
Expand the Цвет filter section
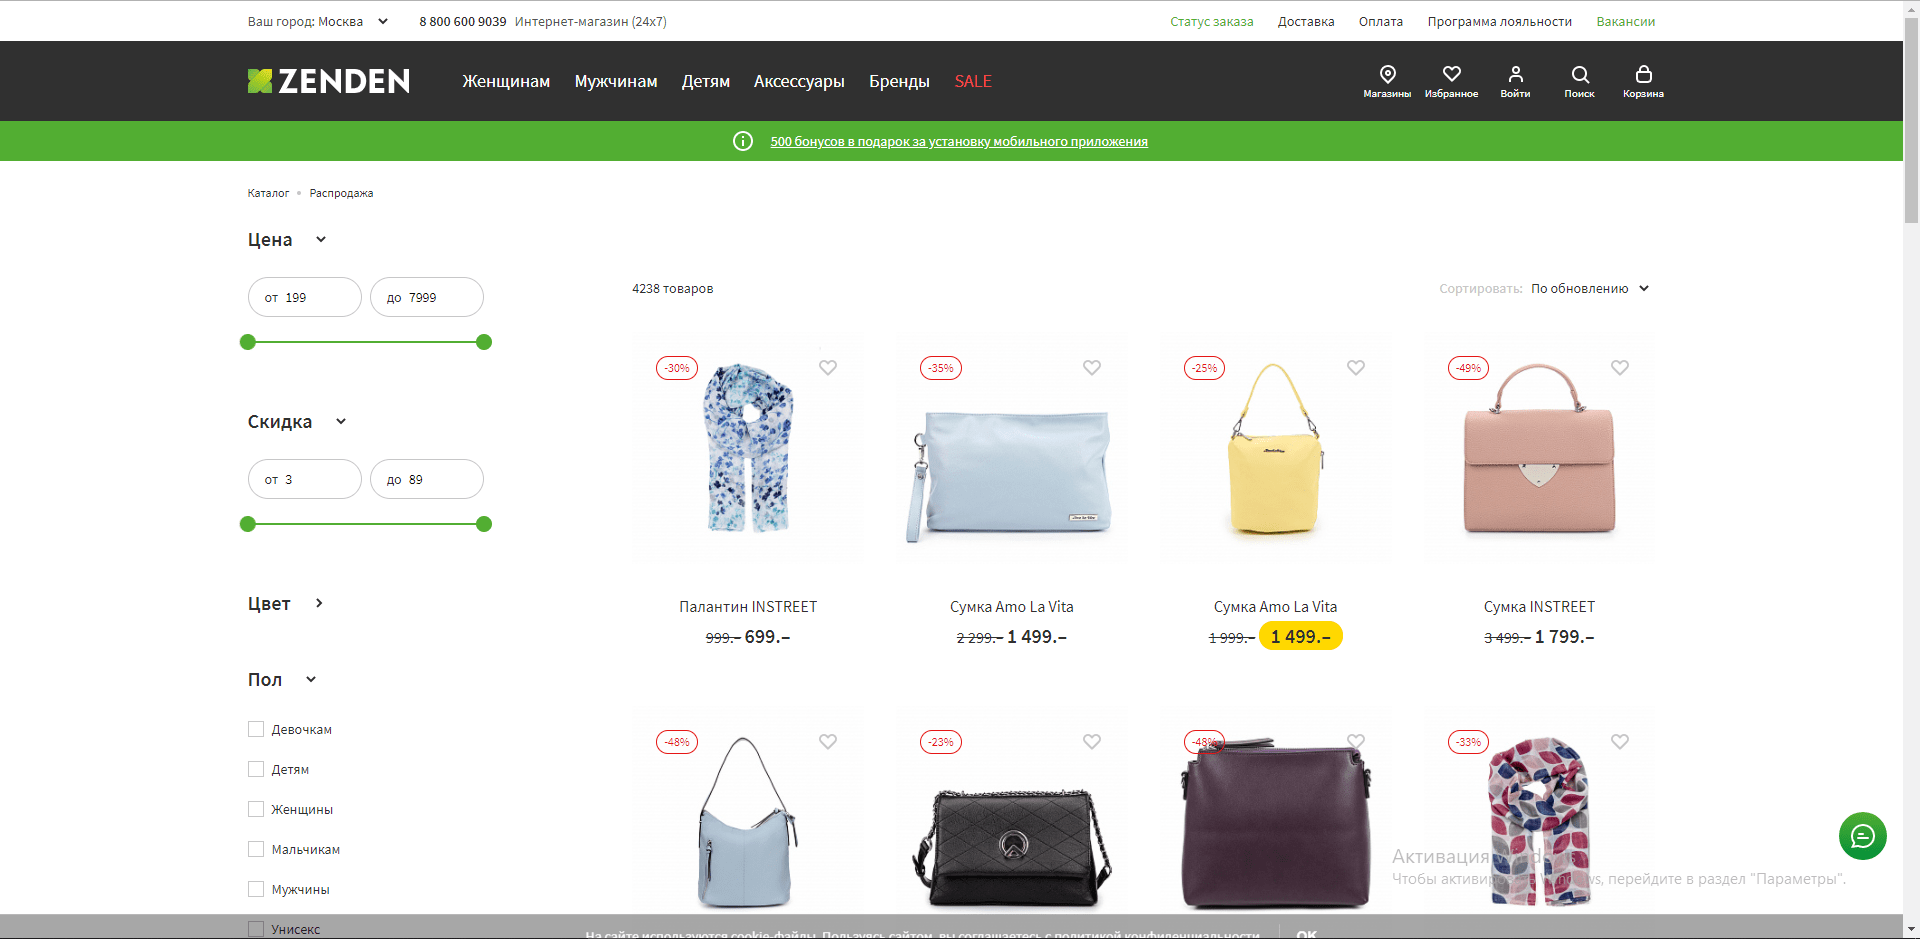point(286,604)
